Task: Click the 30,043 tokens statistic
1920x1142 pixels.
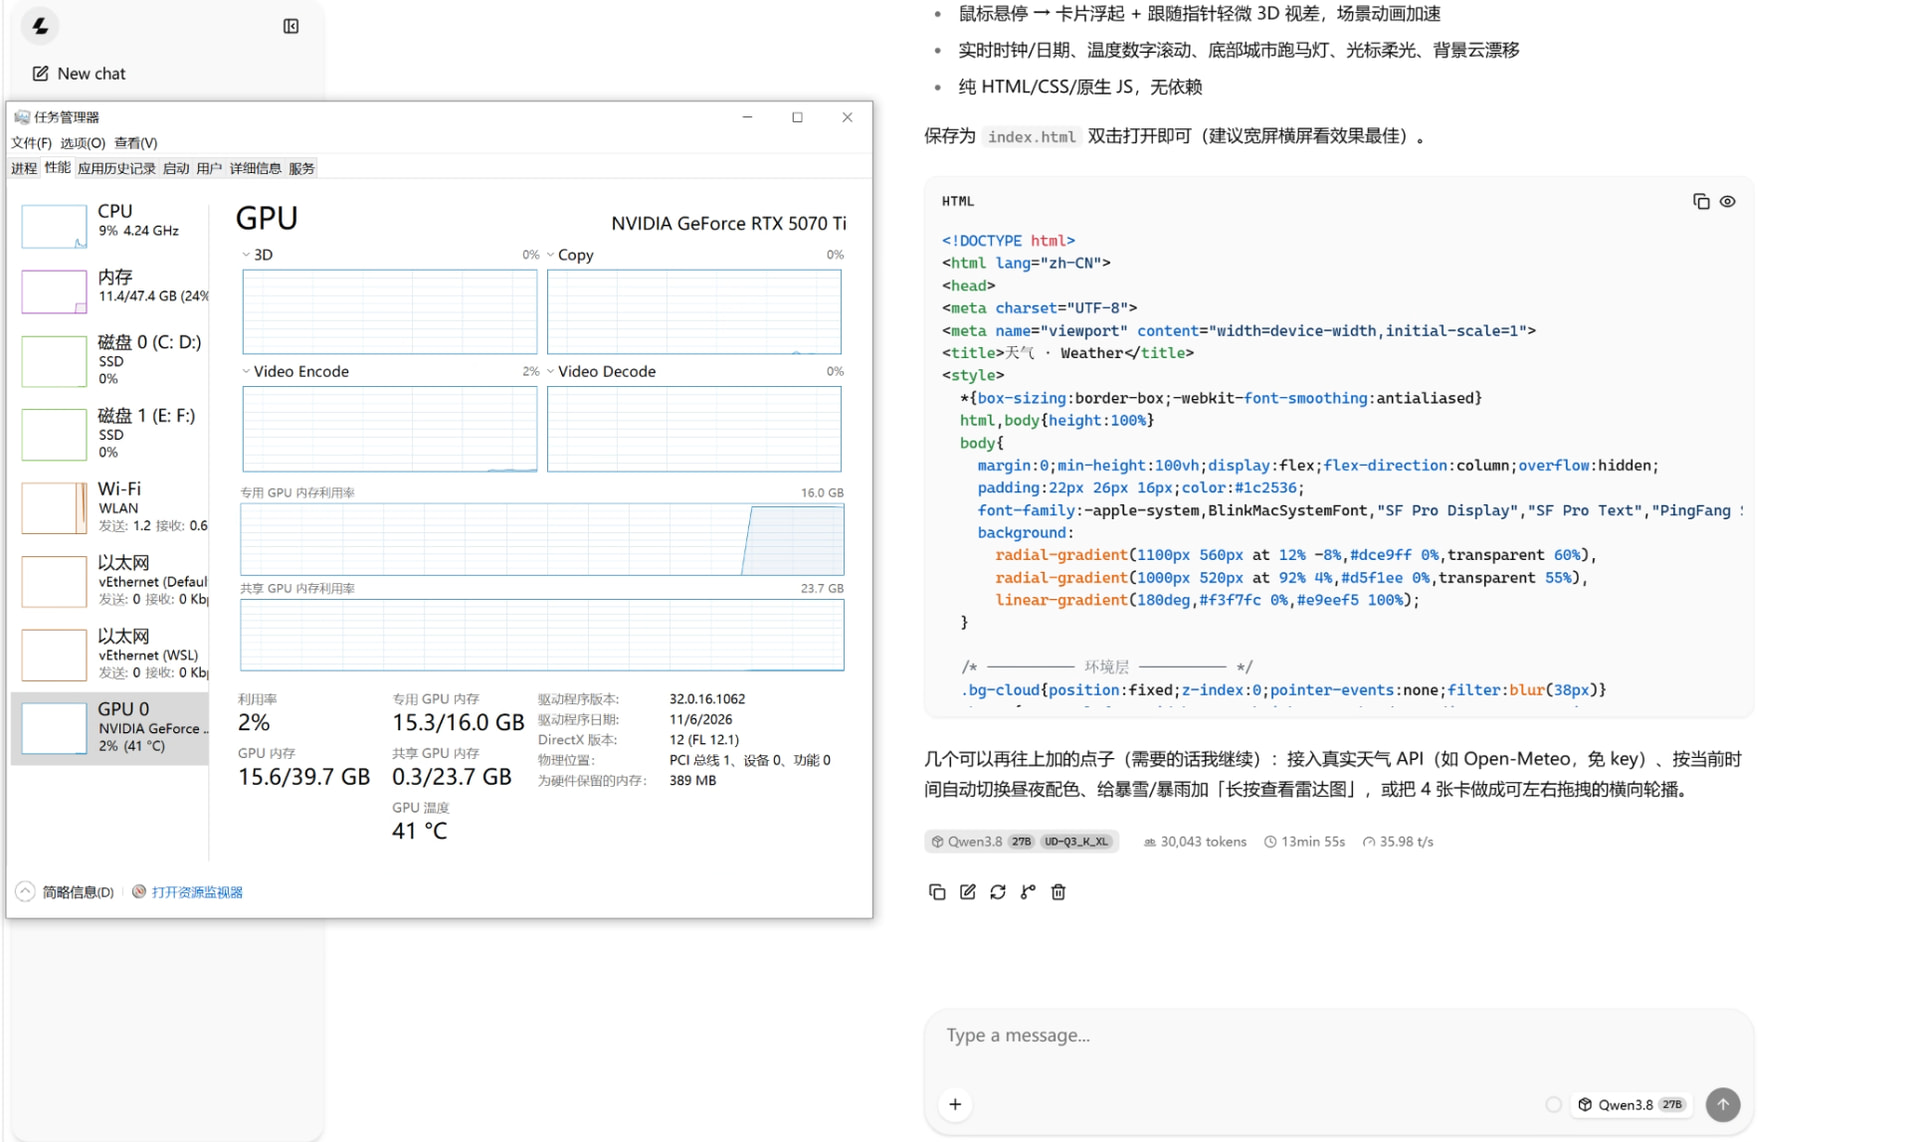Action: (x=1195, y=841)
